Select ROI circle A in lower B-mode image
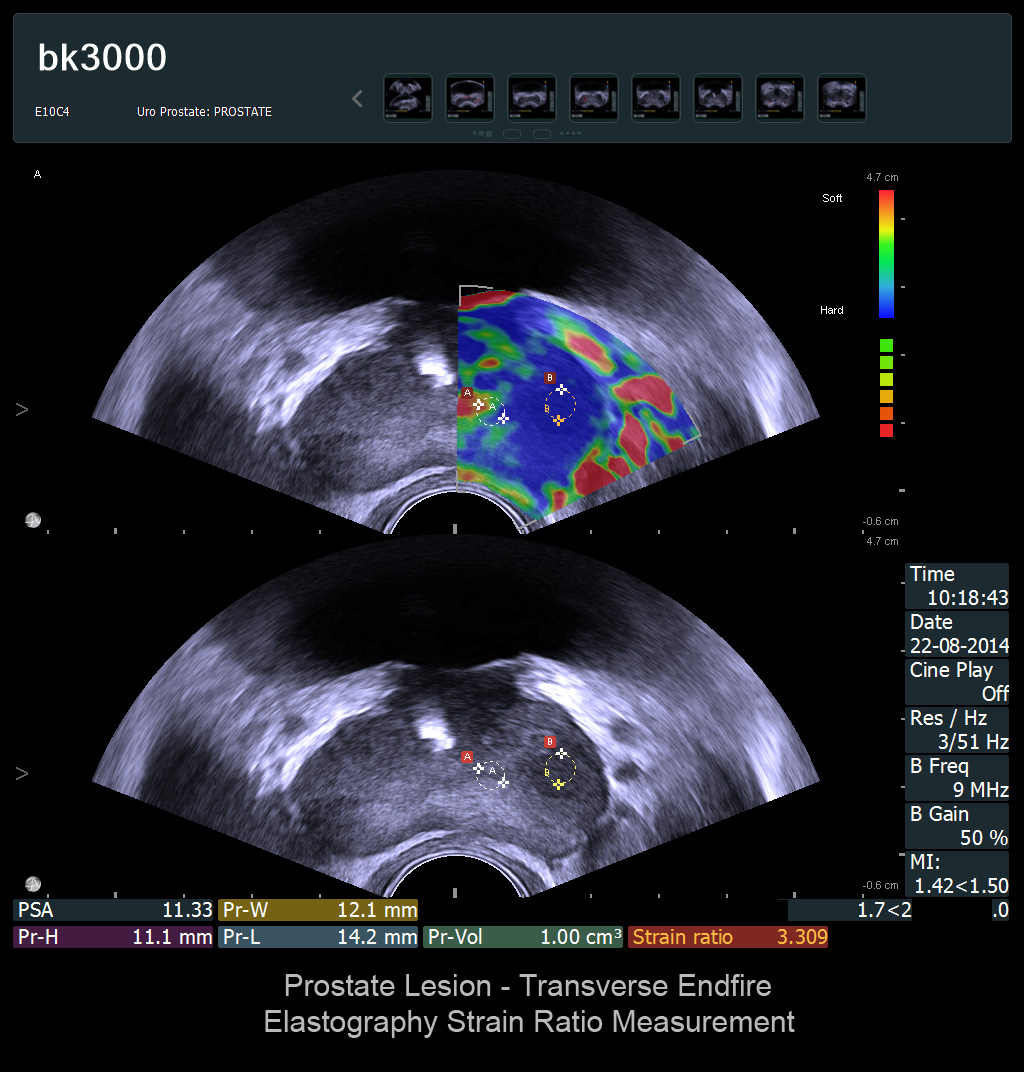The width and height of the screenshot is (1024, 1072). tap(491, 775)
